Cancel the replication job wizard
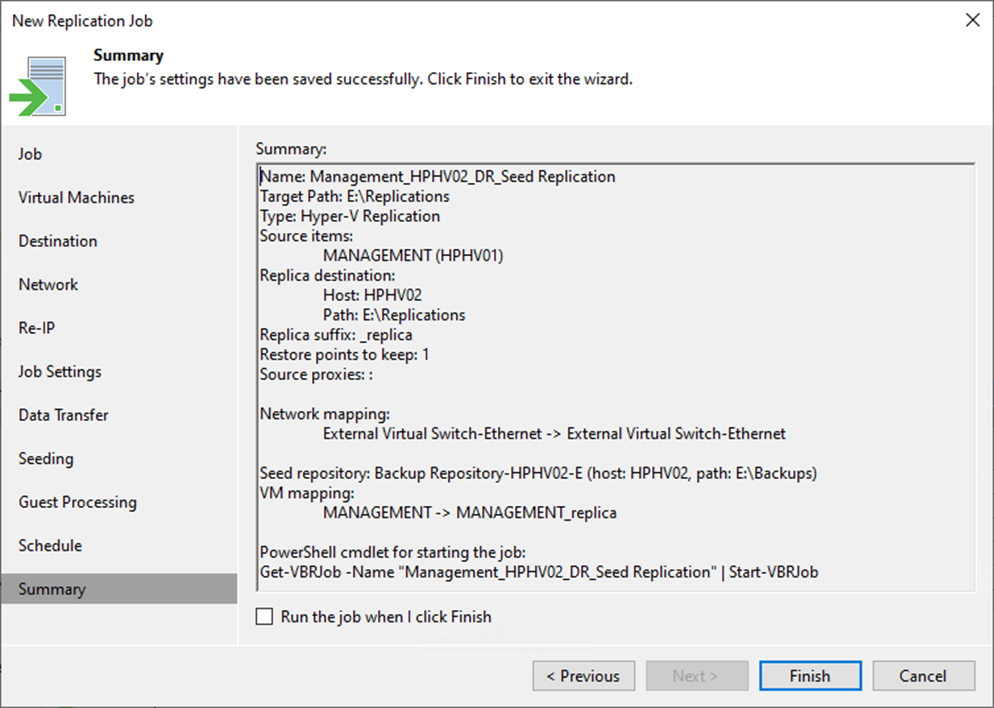 tap(923, 675)
